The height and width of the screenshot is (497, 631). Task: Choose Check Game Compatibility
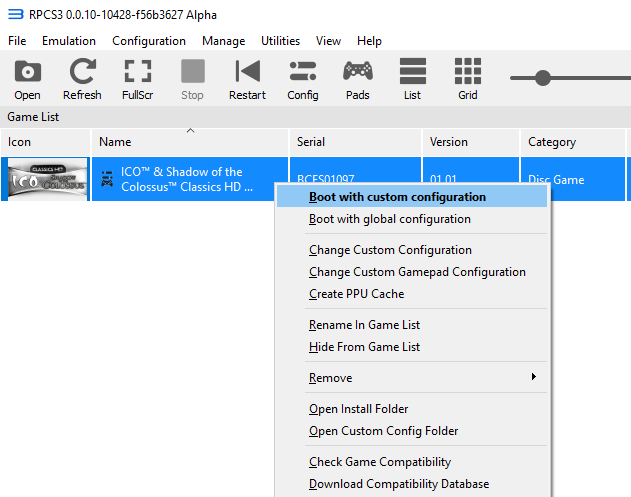coord(412,462)
